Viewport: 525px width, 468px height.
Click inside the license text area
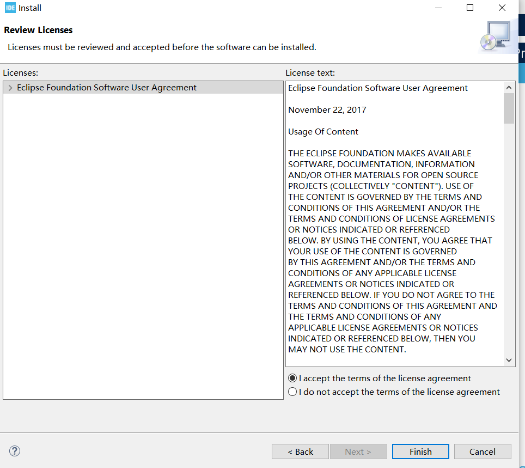[x=395, y=224]
